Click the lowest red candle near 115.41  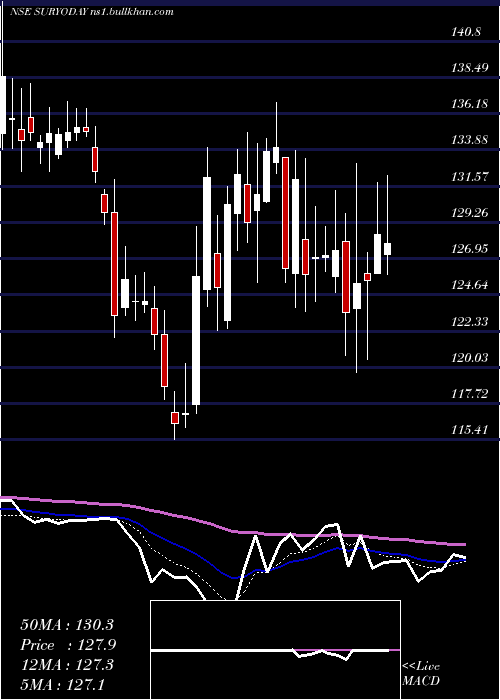(x=175, y=418)
